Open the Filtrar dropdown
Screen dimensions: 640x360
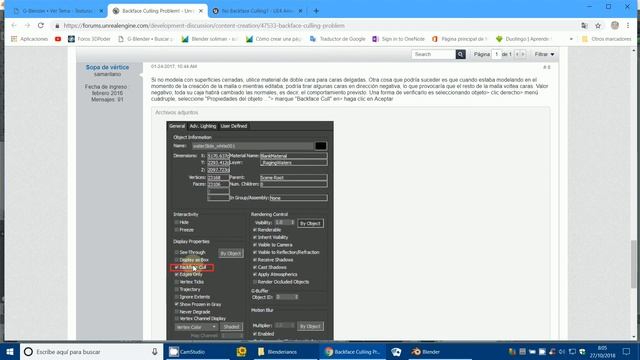click(x=544, y=54)
